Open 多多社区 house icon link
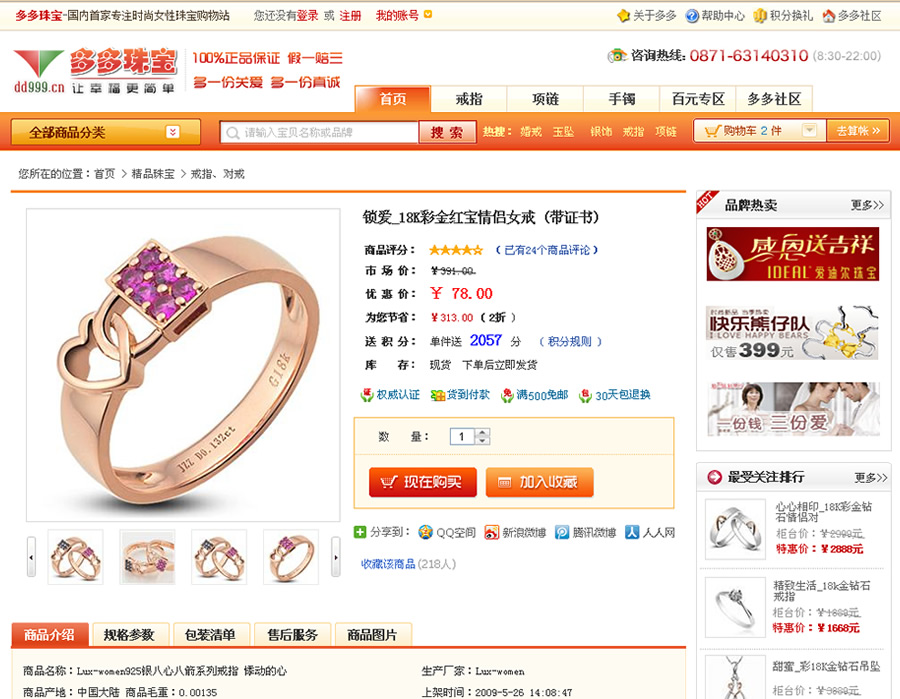 click(x=828, y=16)
